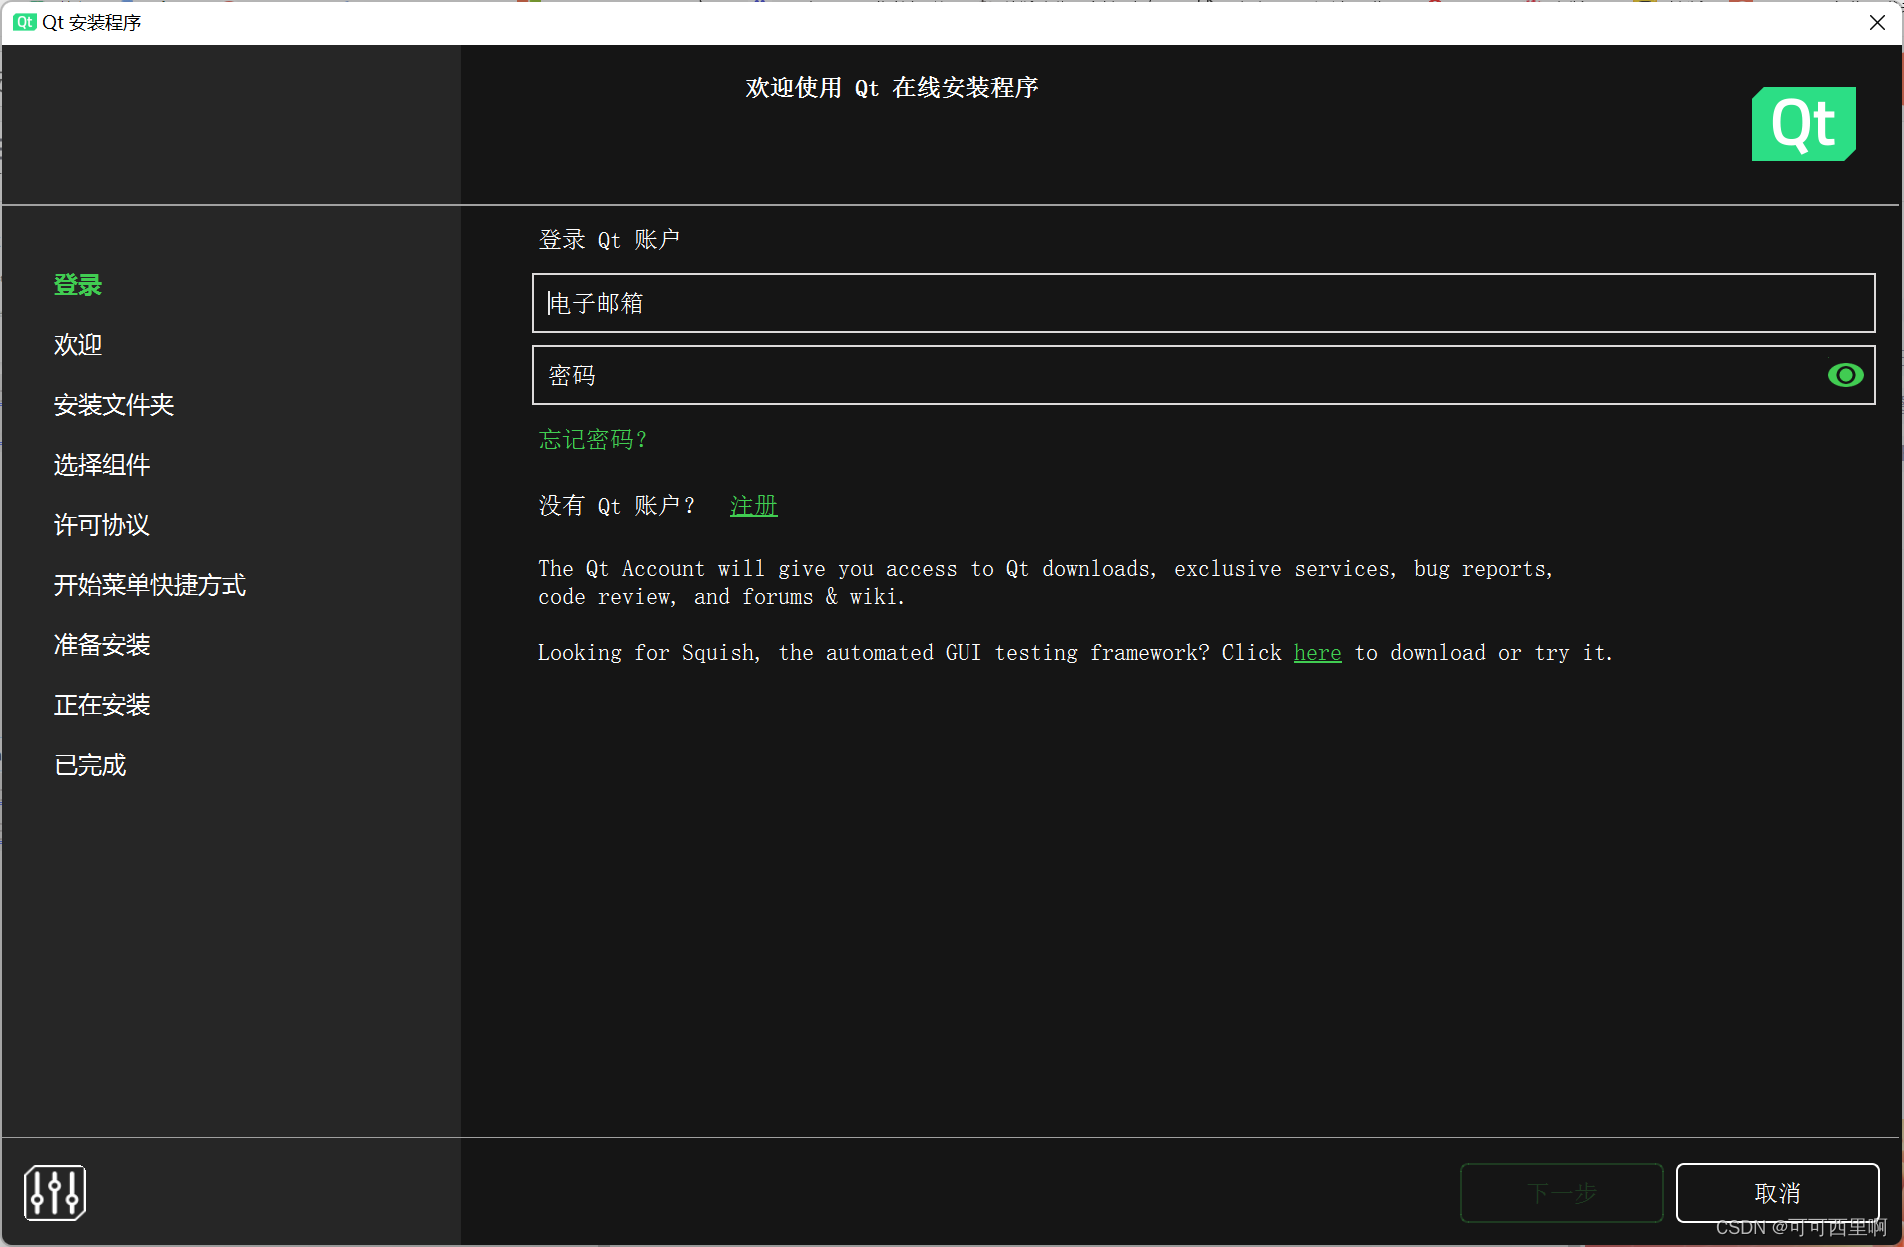Viewport: 1904px width, 1247px height.
Task: Click the 登录 Qt 账户 heading
Action: tap(609, 240)
